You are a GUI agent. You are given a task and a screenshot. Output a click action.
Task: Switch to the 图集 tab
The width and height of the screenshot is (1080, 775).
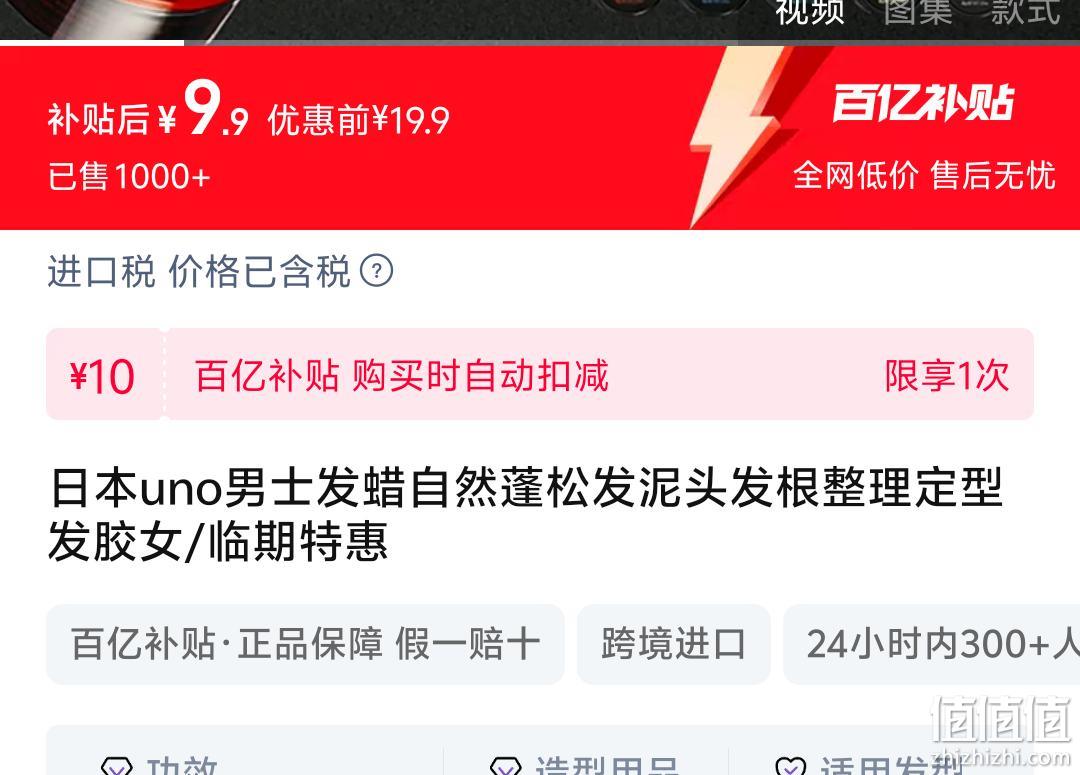917,12
